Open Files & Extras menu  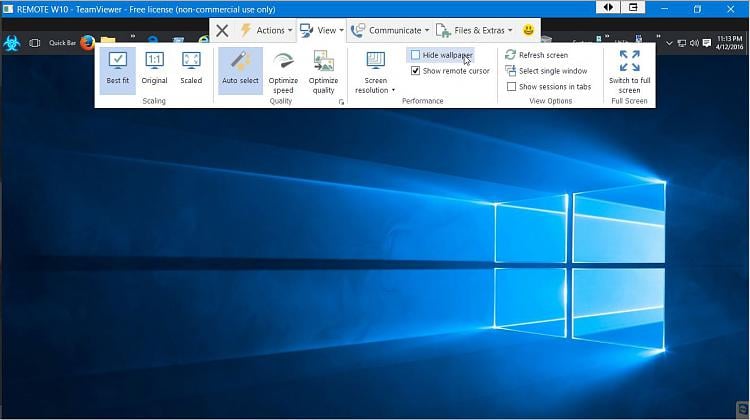[474, 30]
